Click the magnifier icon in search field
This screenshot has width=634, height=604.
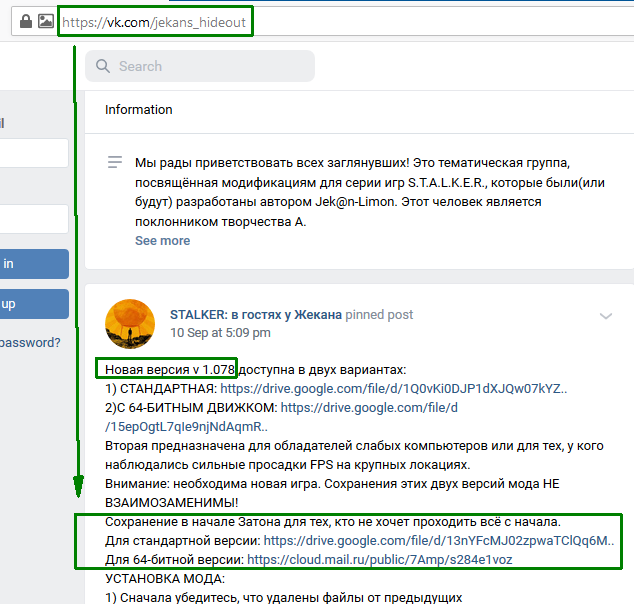click(x=103, y=66)
